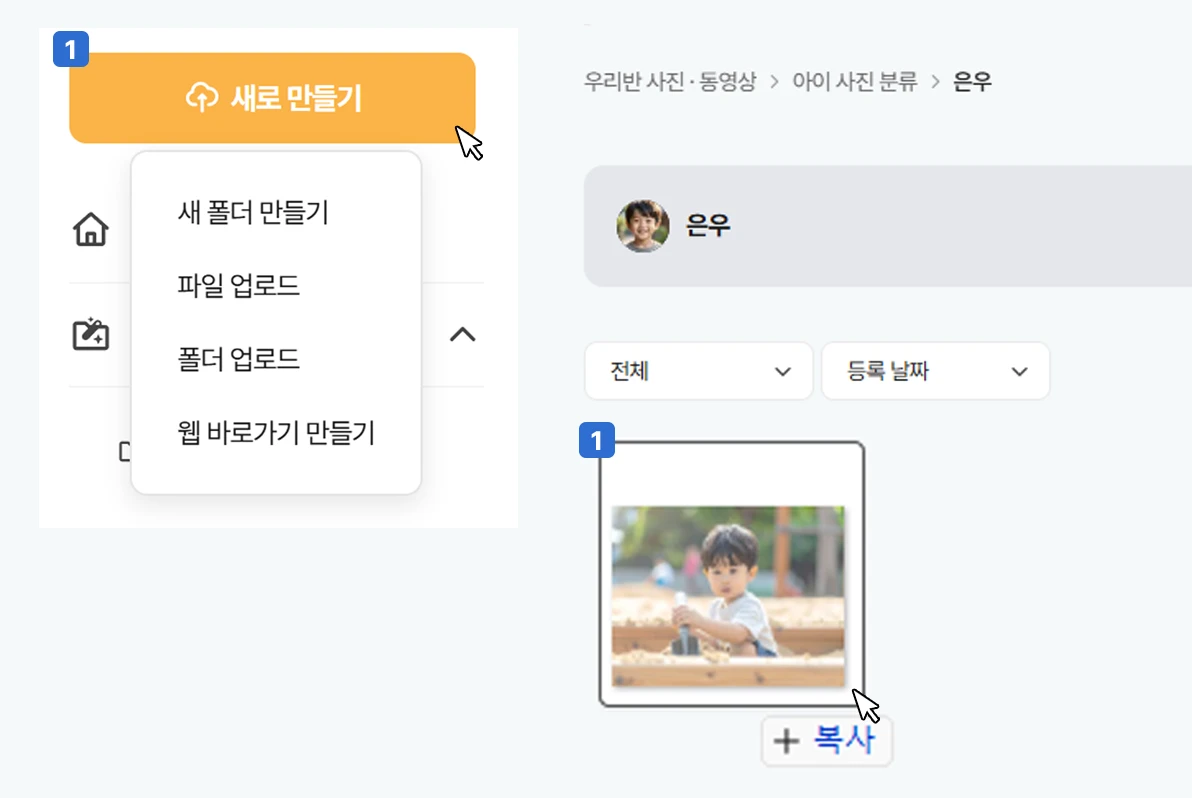Select the sandbox child photo thumbnail
The width and height of the screenshot is (1192, 798).
[728, 595]
